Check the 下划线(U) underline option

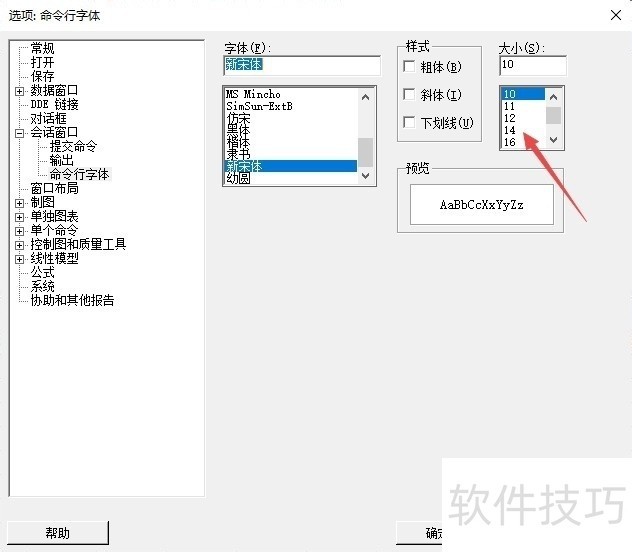point(409,122)
